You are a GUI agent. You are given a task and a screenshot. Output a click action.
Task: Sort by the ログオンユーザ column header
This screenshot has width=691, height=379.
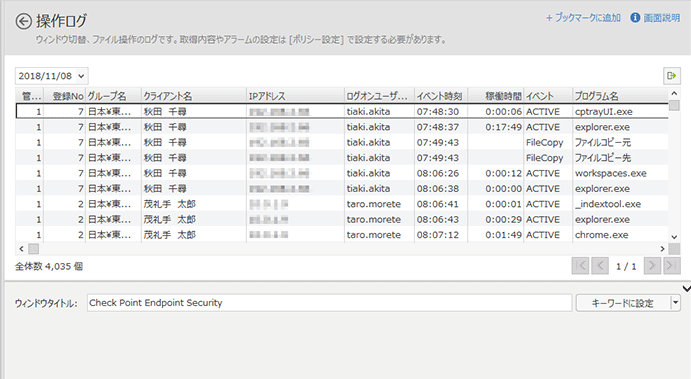[379, 96]
